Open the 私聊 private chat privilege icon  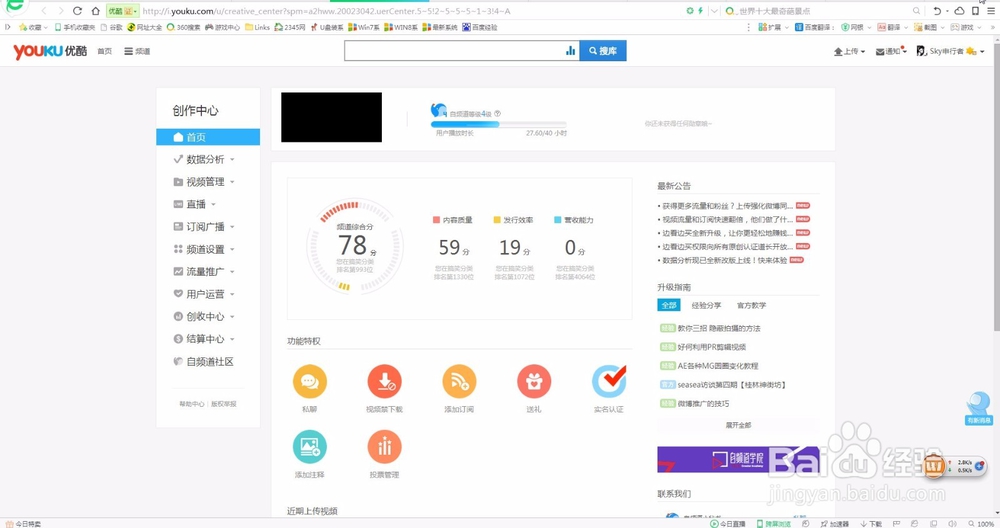click(309, 381)
